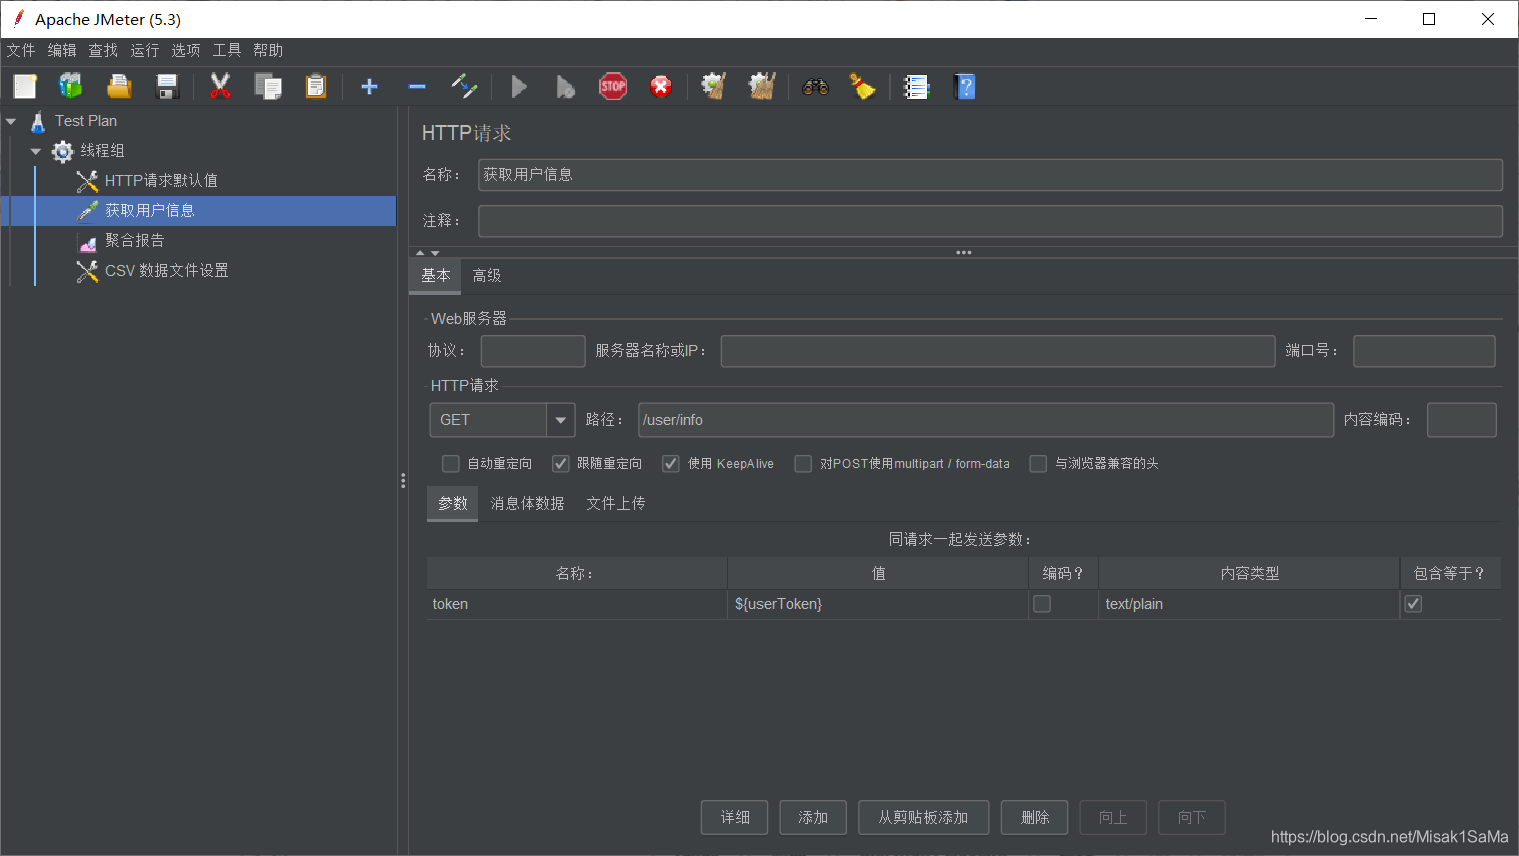Check the 编码 checkbox for token parameter

(x=1041, y=603)
